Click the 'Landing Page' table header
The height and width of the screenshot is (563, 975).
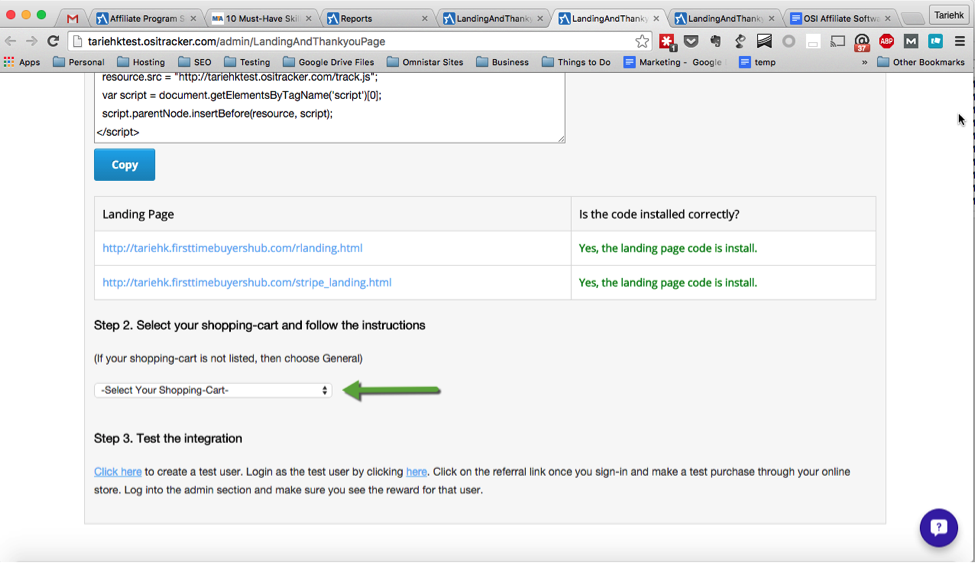138,215
